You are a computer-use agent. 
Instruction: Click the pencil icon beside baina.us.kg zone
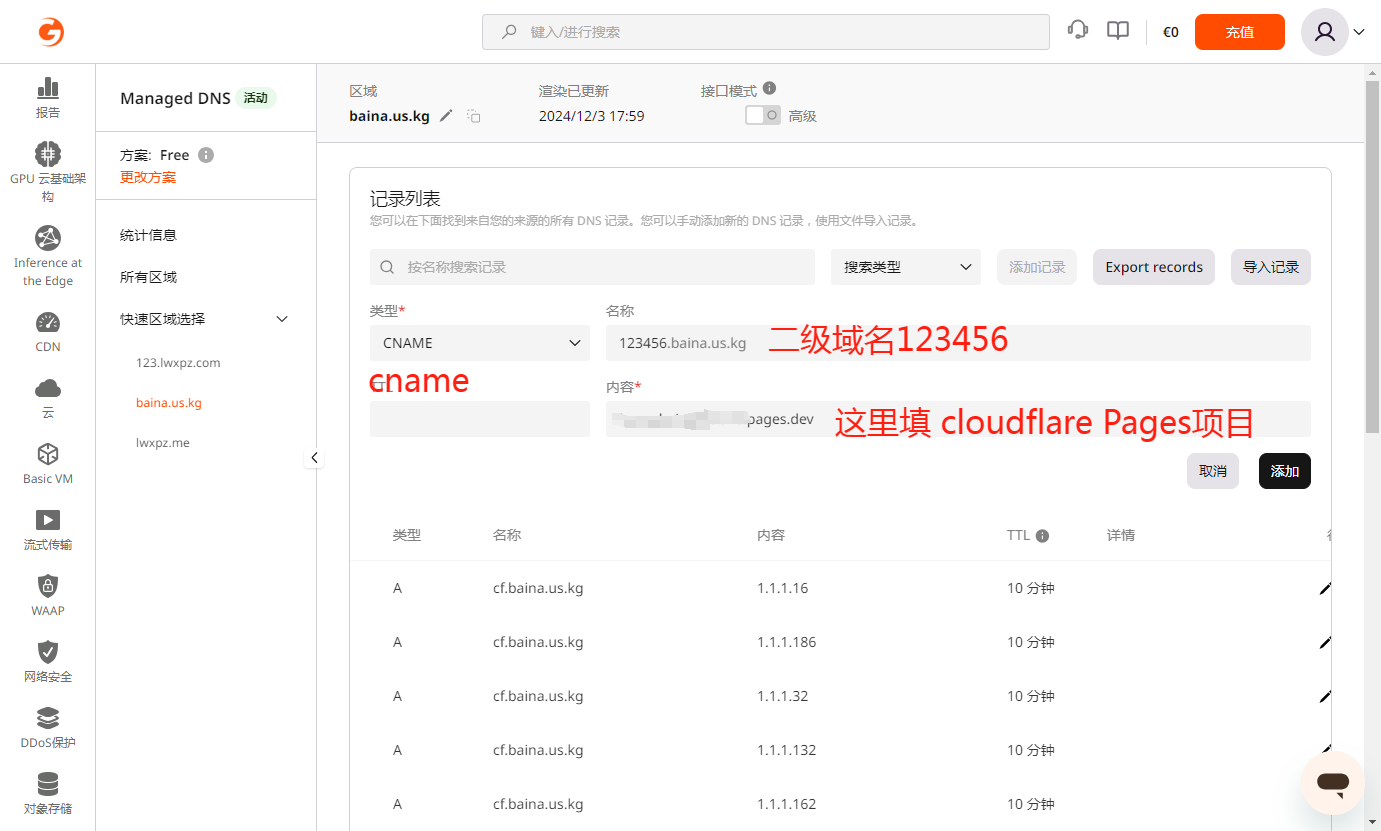tap(446, 116)
